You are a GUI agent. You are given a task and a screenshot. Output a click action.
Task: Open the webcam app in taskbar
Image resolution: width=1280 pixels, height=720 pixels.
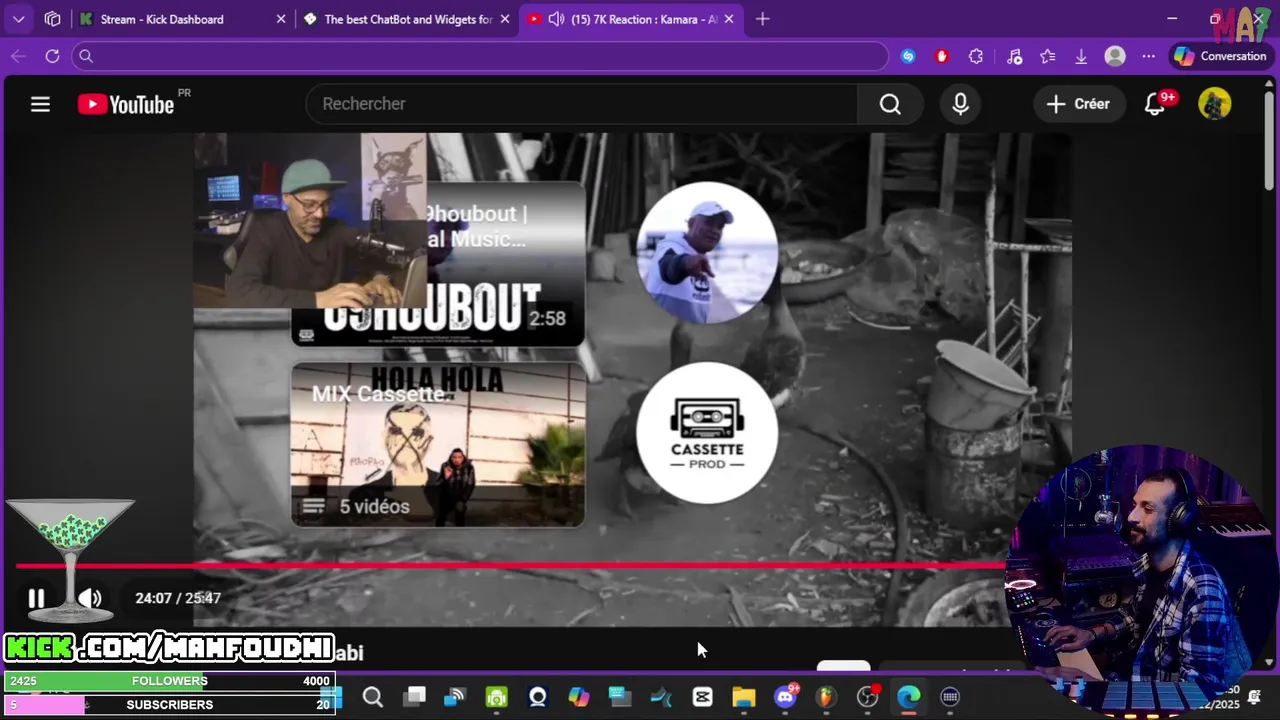[538, 697]
